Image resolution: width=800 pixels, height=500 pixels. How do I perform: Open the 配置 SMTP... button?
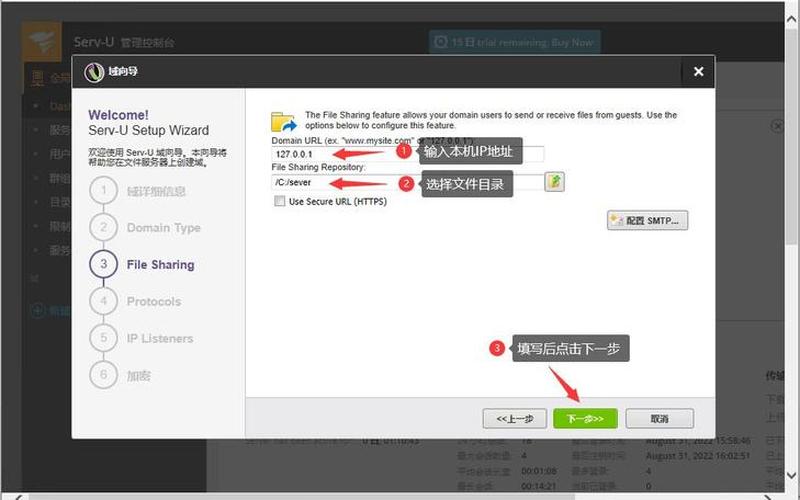[647, 220]
